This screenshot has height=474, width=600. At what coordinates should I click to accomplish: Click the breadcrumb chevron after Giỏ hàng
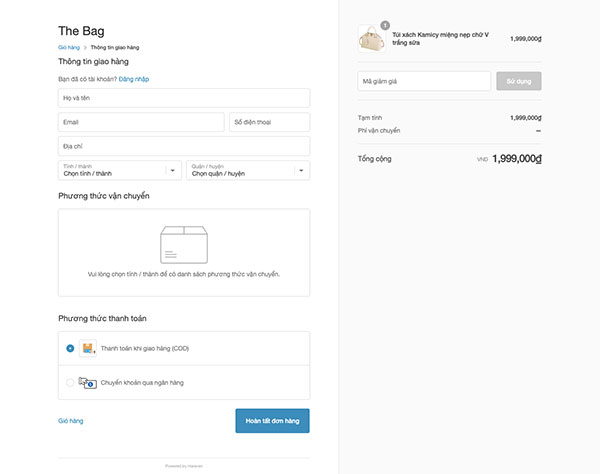click(85, 47)
